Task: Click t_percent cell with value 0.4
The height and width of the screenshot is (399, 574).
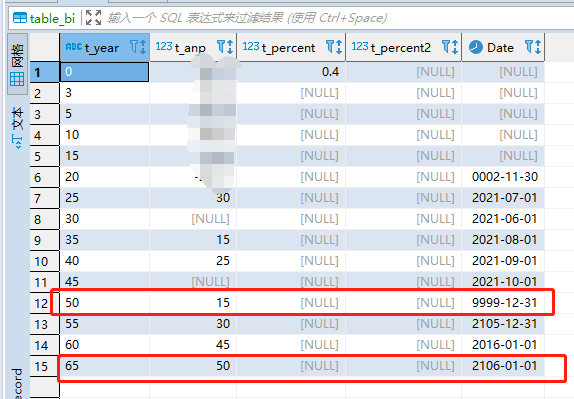Action: tap(291, 72)
